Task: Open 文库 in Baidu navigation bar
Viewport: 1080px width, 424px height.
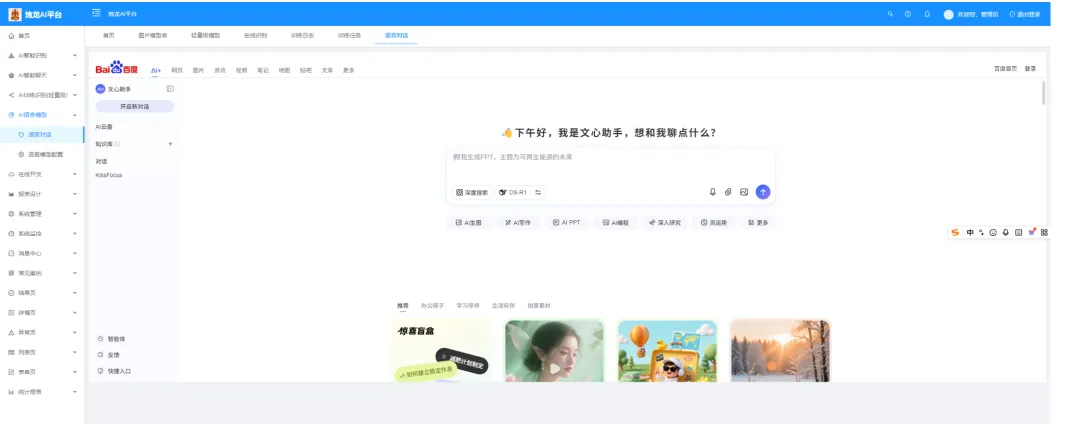Action: tap(326, 70)
